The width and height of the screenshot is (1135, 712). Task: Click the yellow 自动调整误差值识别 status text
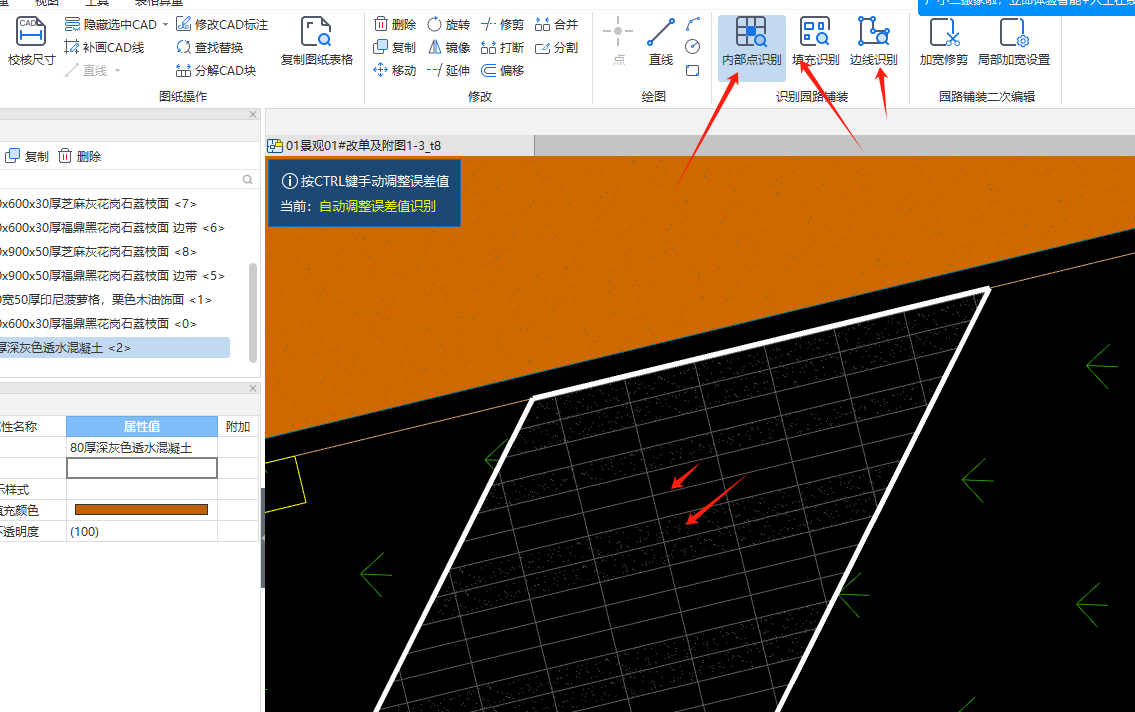377,206
